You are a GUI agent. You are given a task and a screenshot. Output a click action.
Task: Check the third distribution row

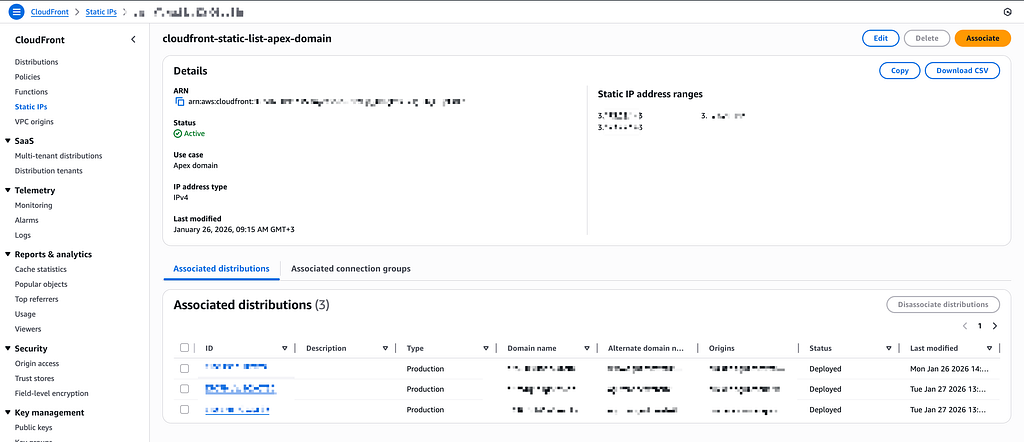pos(184,409)
